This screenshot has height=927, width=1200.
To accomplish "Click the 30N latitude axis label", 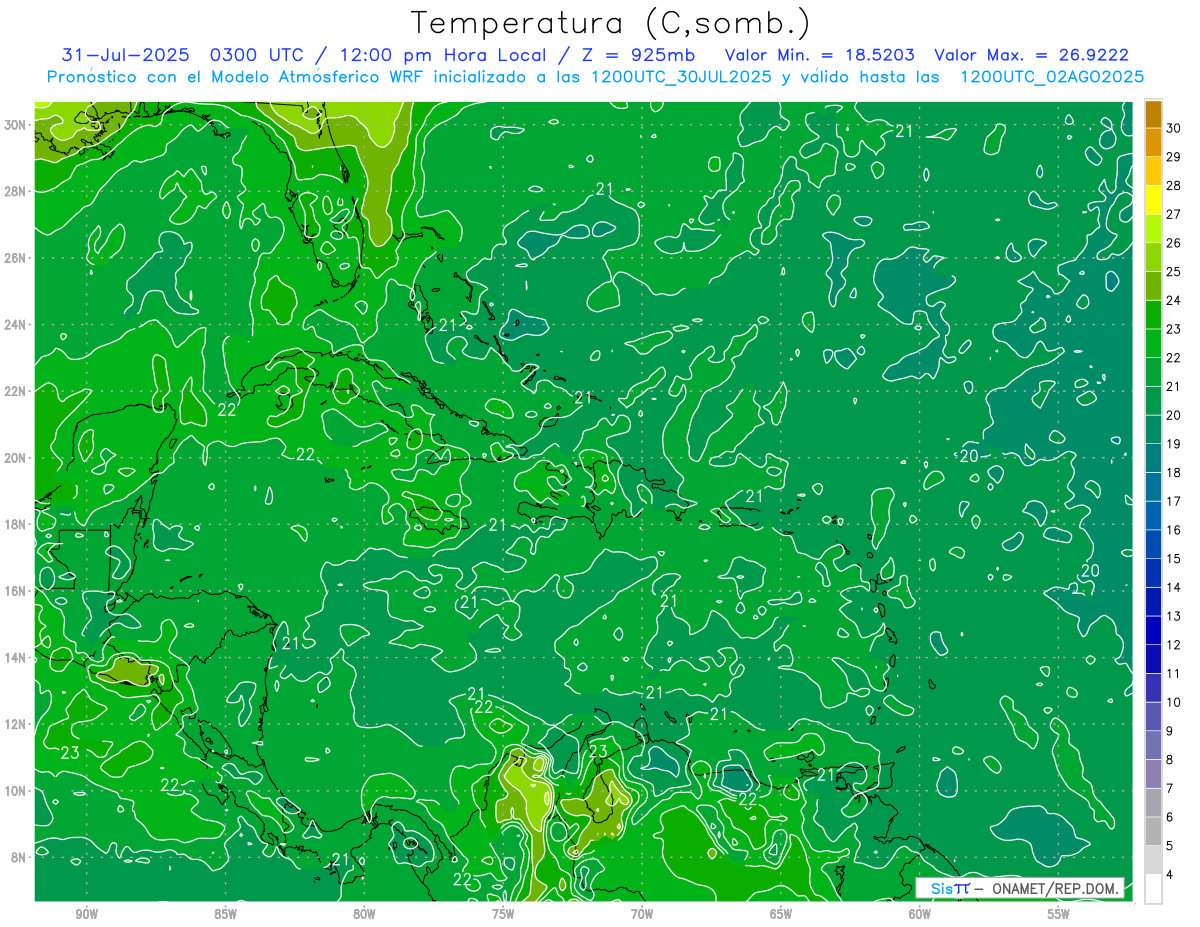I will pyautogui.click(x=15, y=125).
